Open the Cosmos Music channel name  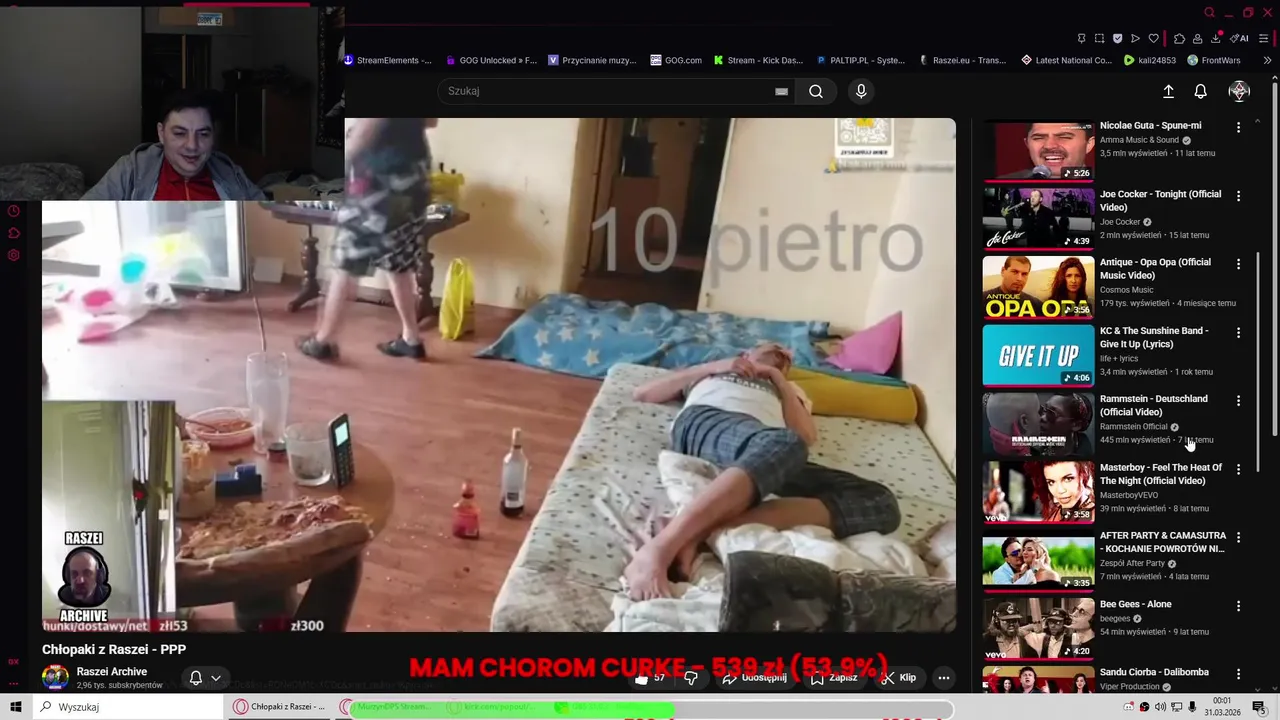1126,290
